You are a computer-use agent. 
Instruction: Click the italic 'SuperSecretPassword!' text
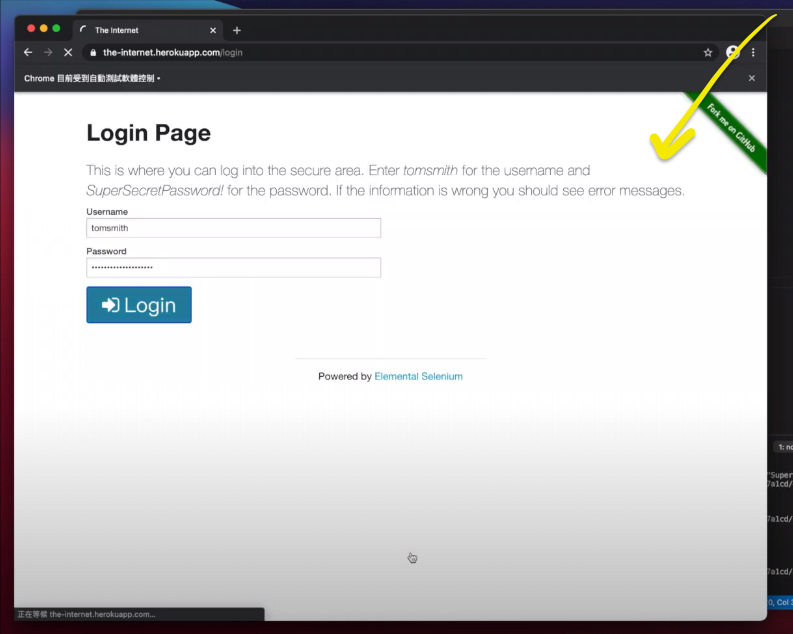155,191
